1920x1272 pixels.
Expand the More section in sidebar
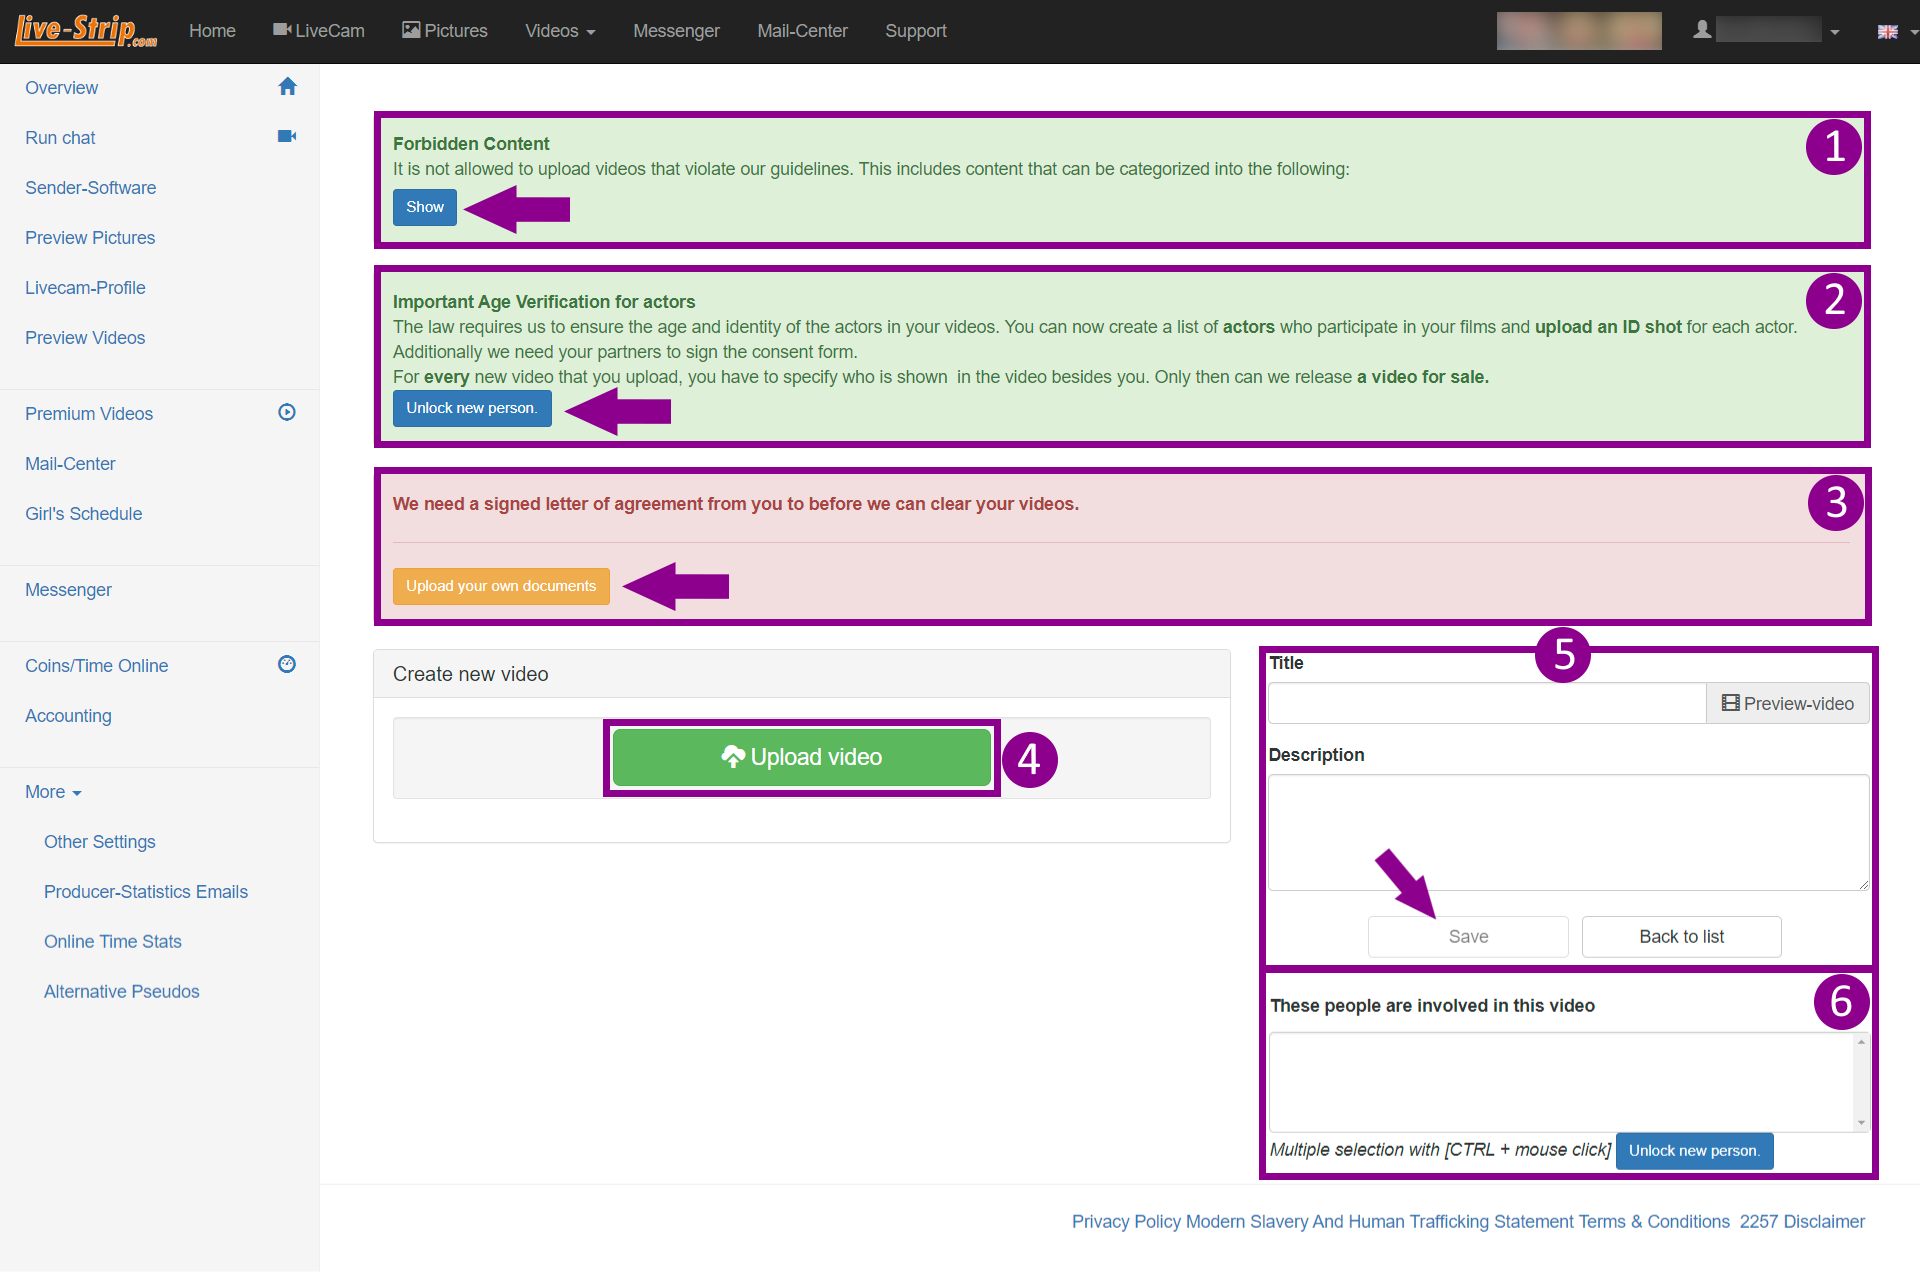[x=53, y=792]
